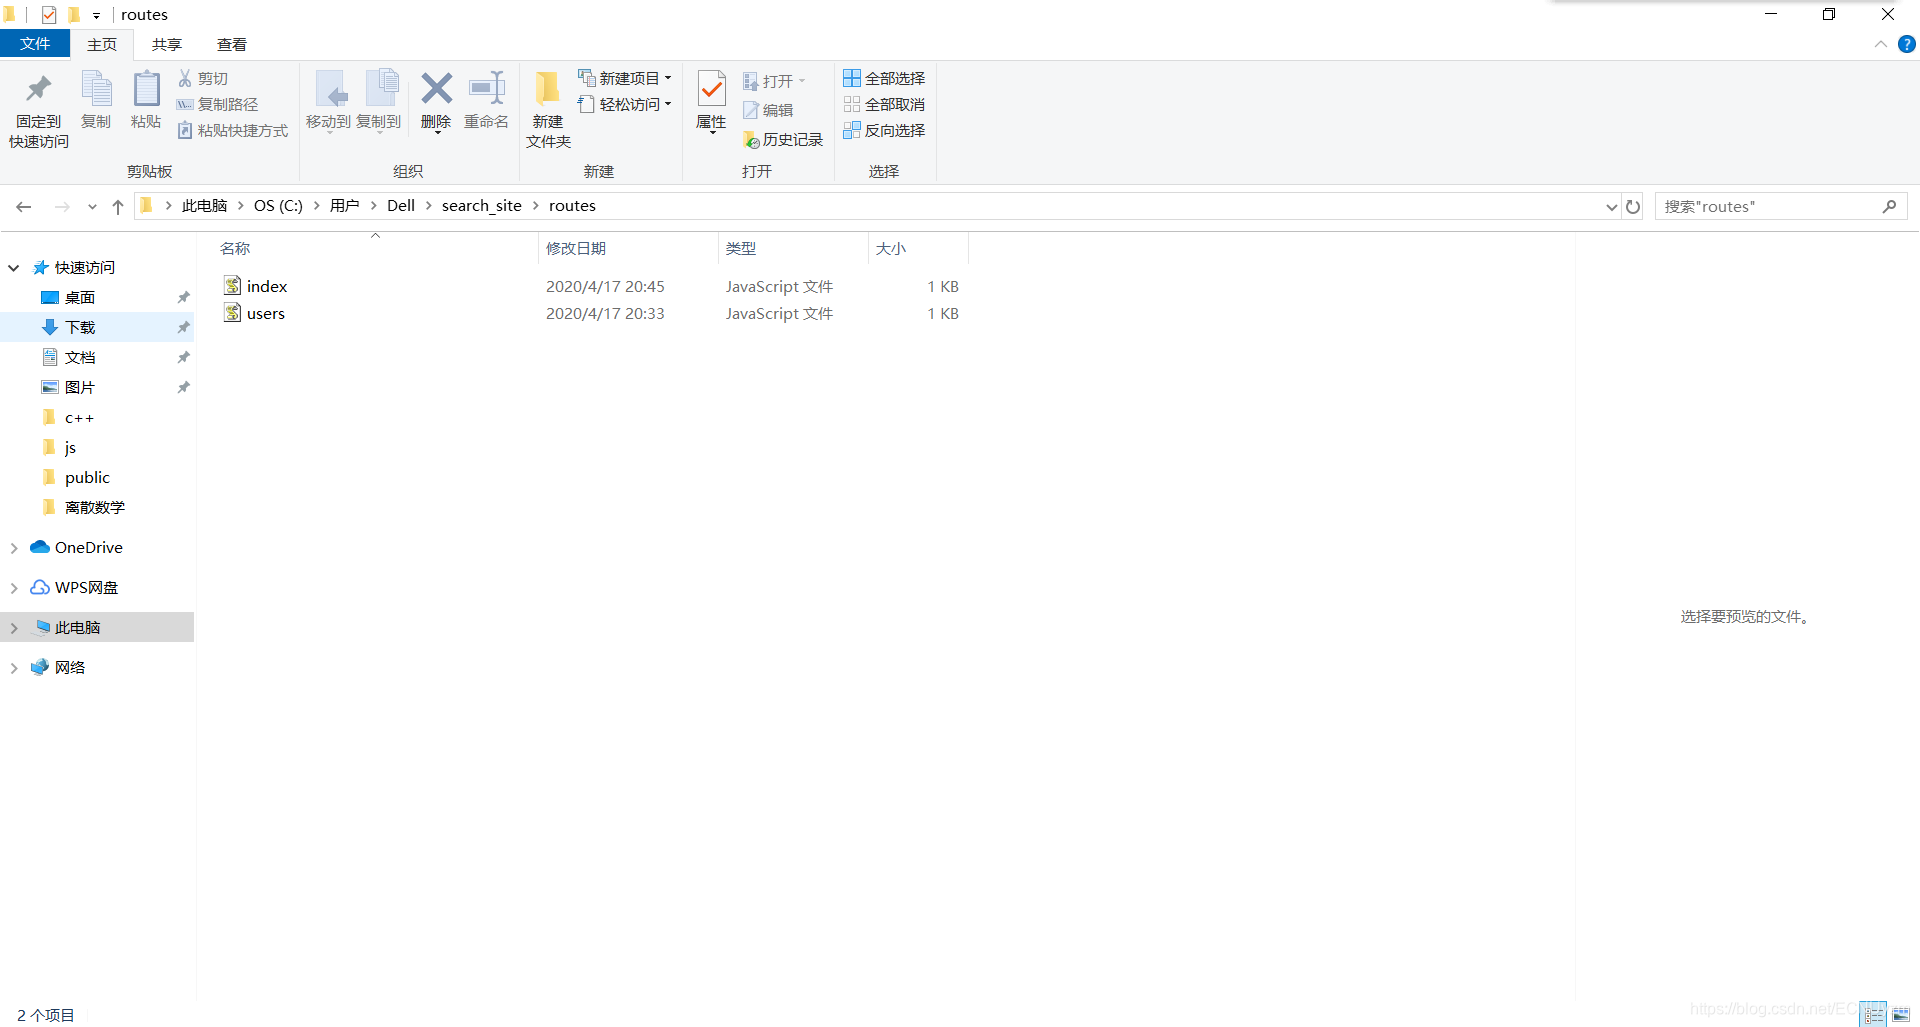Collapse the ribbon with the caret icon
This screenshot has height=1027, width=1920.
click(x=1881, y=44)
